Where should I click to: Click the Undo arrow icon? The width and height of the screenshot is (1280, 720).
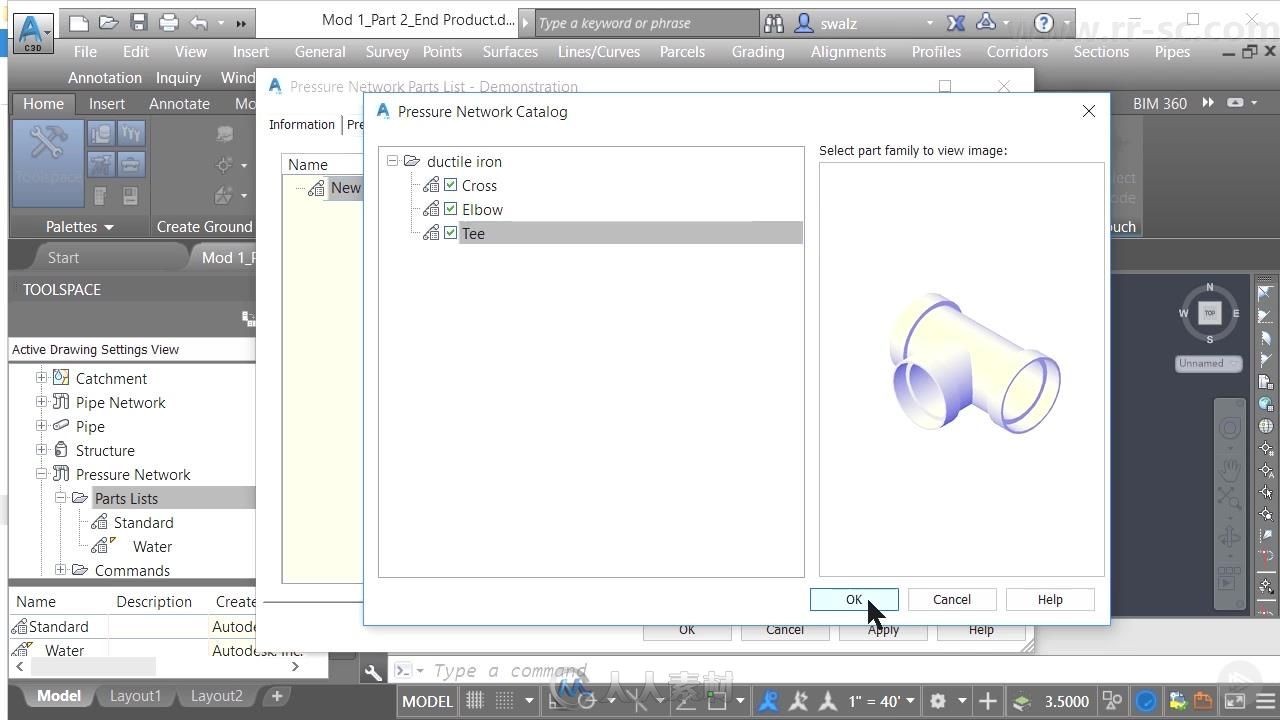[199, 22]
